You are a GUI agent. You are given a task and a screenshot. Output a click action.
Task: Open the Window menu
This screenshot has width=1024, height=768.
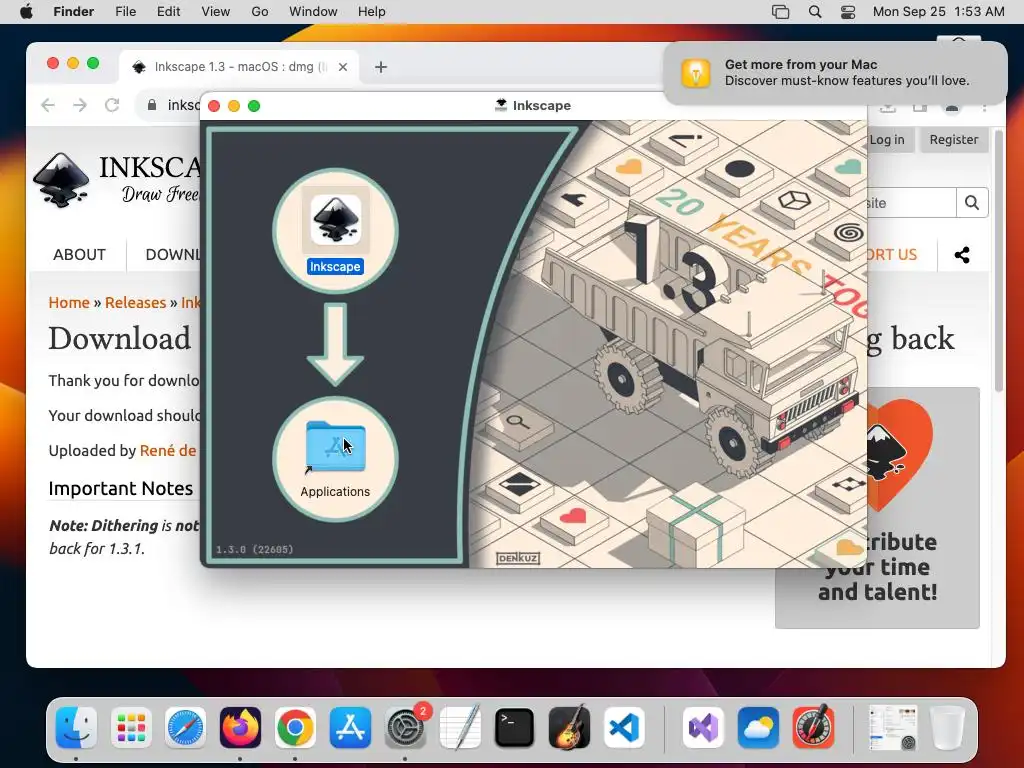coord(313,12)
